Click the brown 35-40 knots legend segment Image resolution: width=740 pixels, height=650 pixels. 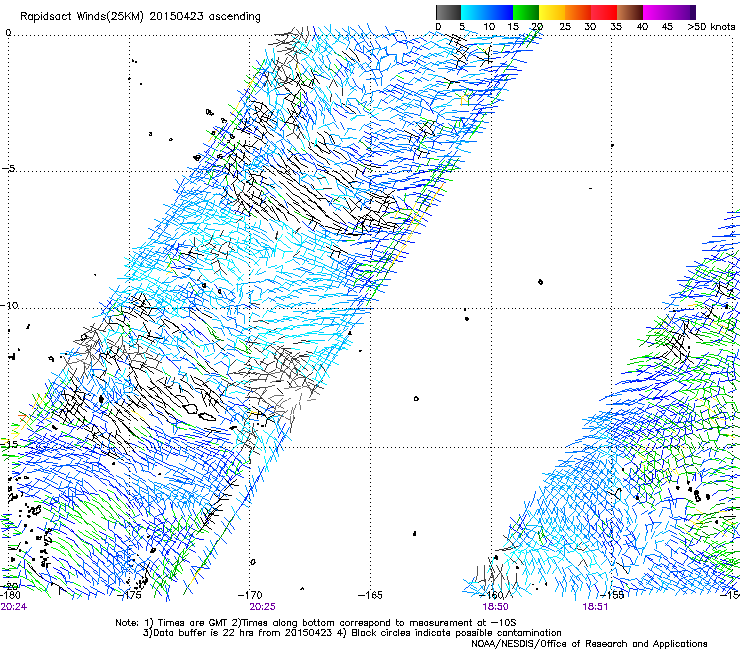click(x=630, y=12)
